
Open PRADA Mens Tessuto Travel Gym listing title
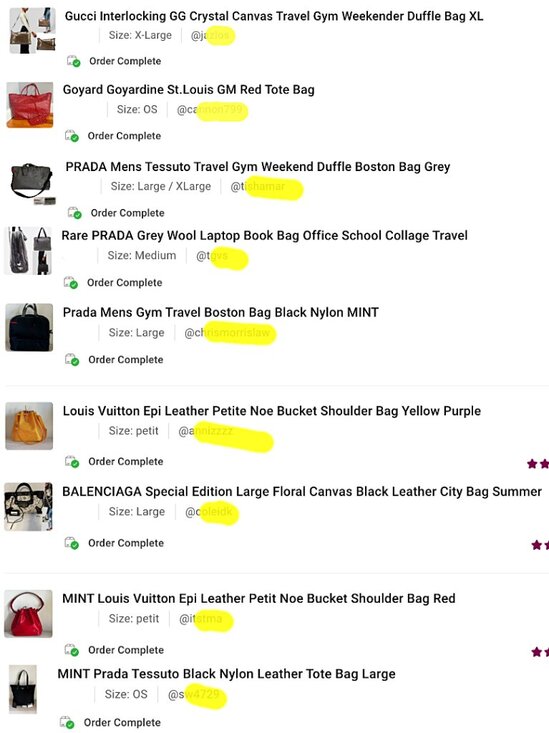point(258,166)
